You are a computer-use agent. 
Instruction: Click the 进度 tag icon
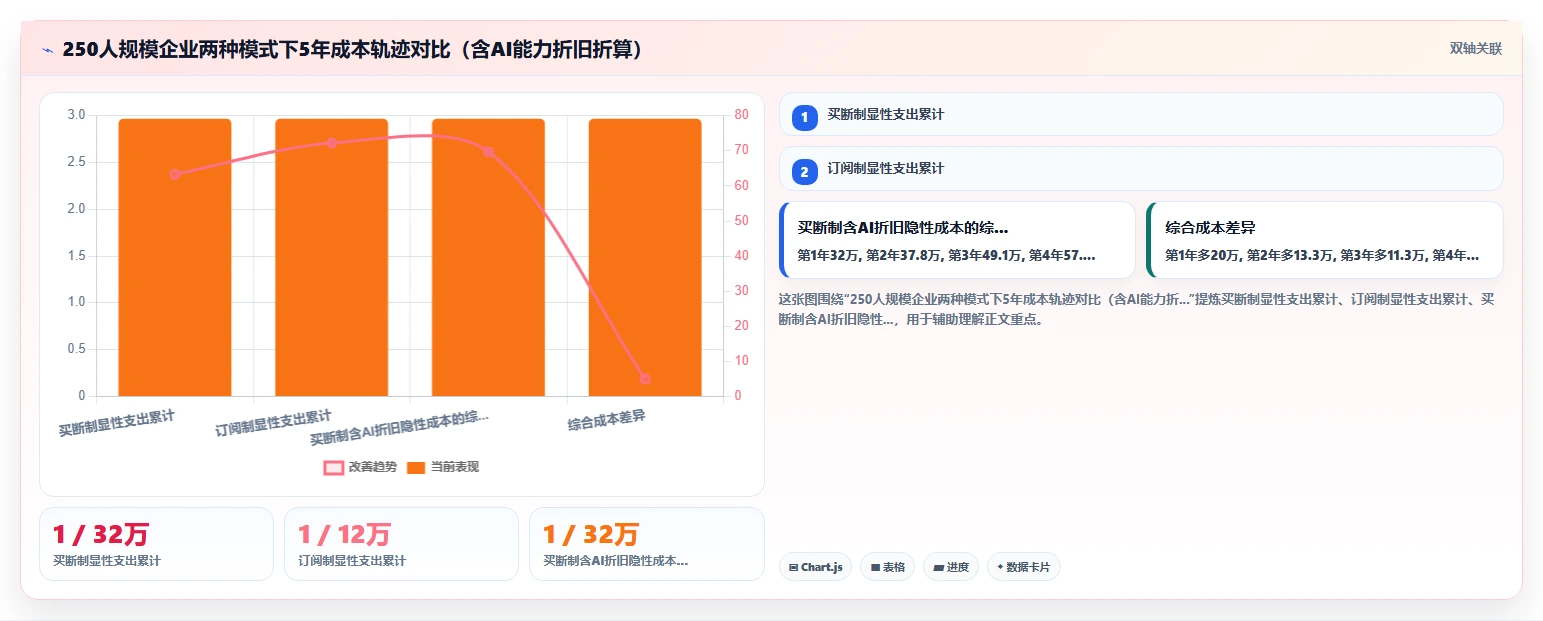(x=938, y=568)
